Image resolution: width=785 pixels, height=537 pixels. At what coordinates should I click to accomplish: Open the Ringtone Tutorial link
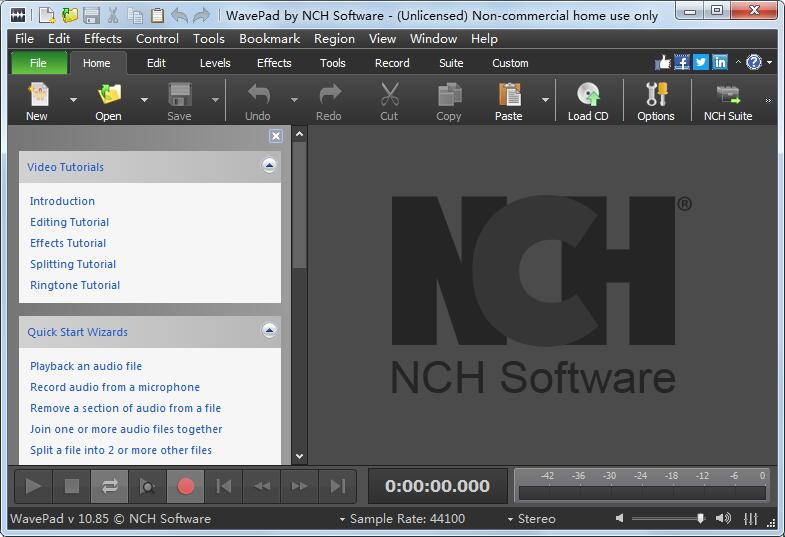pos(75,285)
